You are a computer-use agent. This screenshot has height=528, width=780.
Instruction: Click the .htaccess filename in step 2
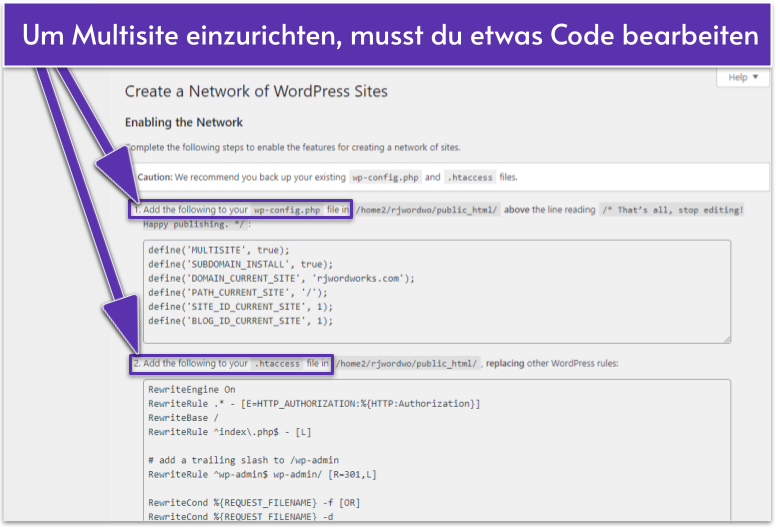277,364
